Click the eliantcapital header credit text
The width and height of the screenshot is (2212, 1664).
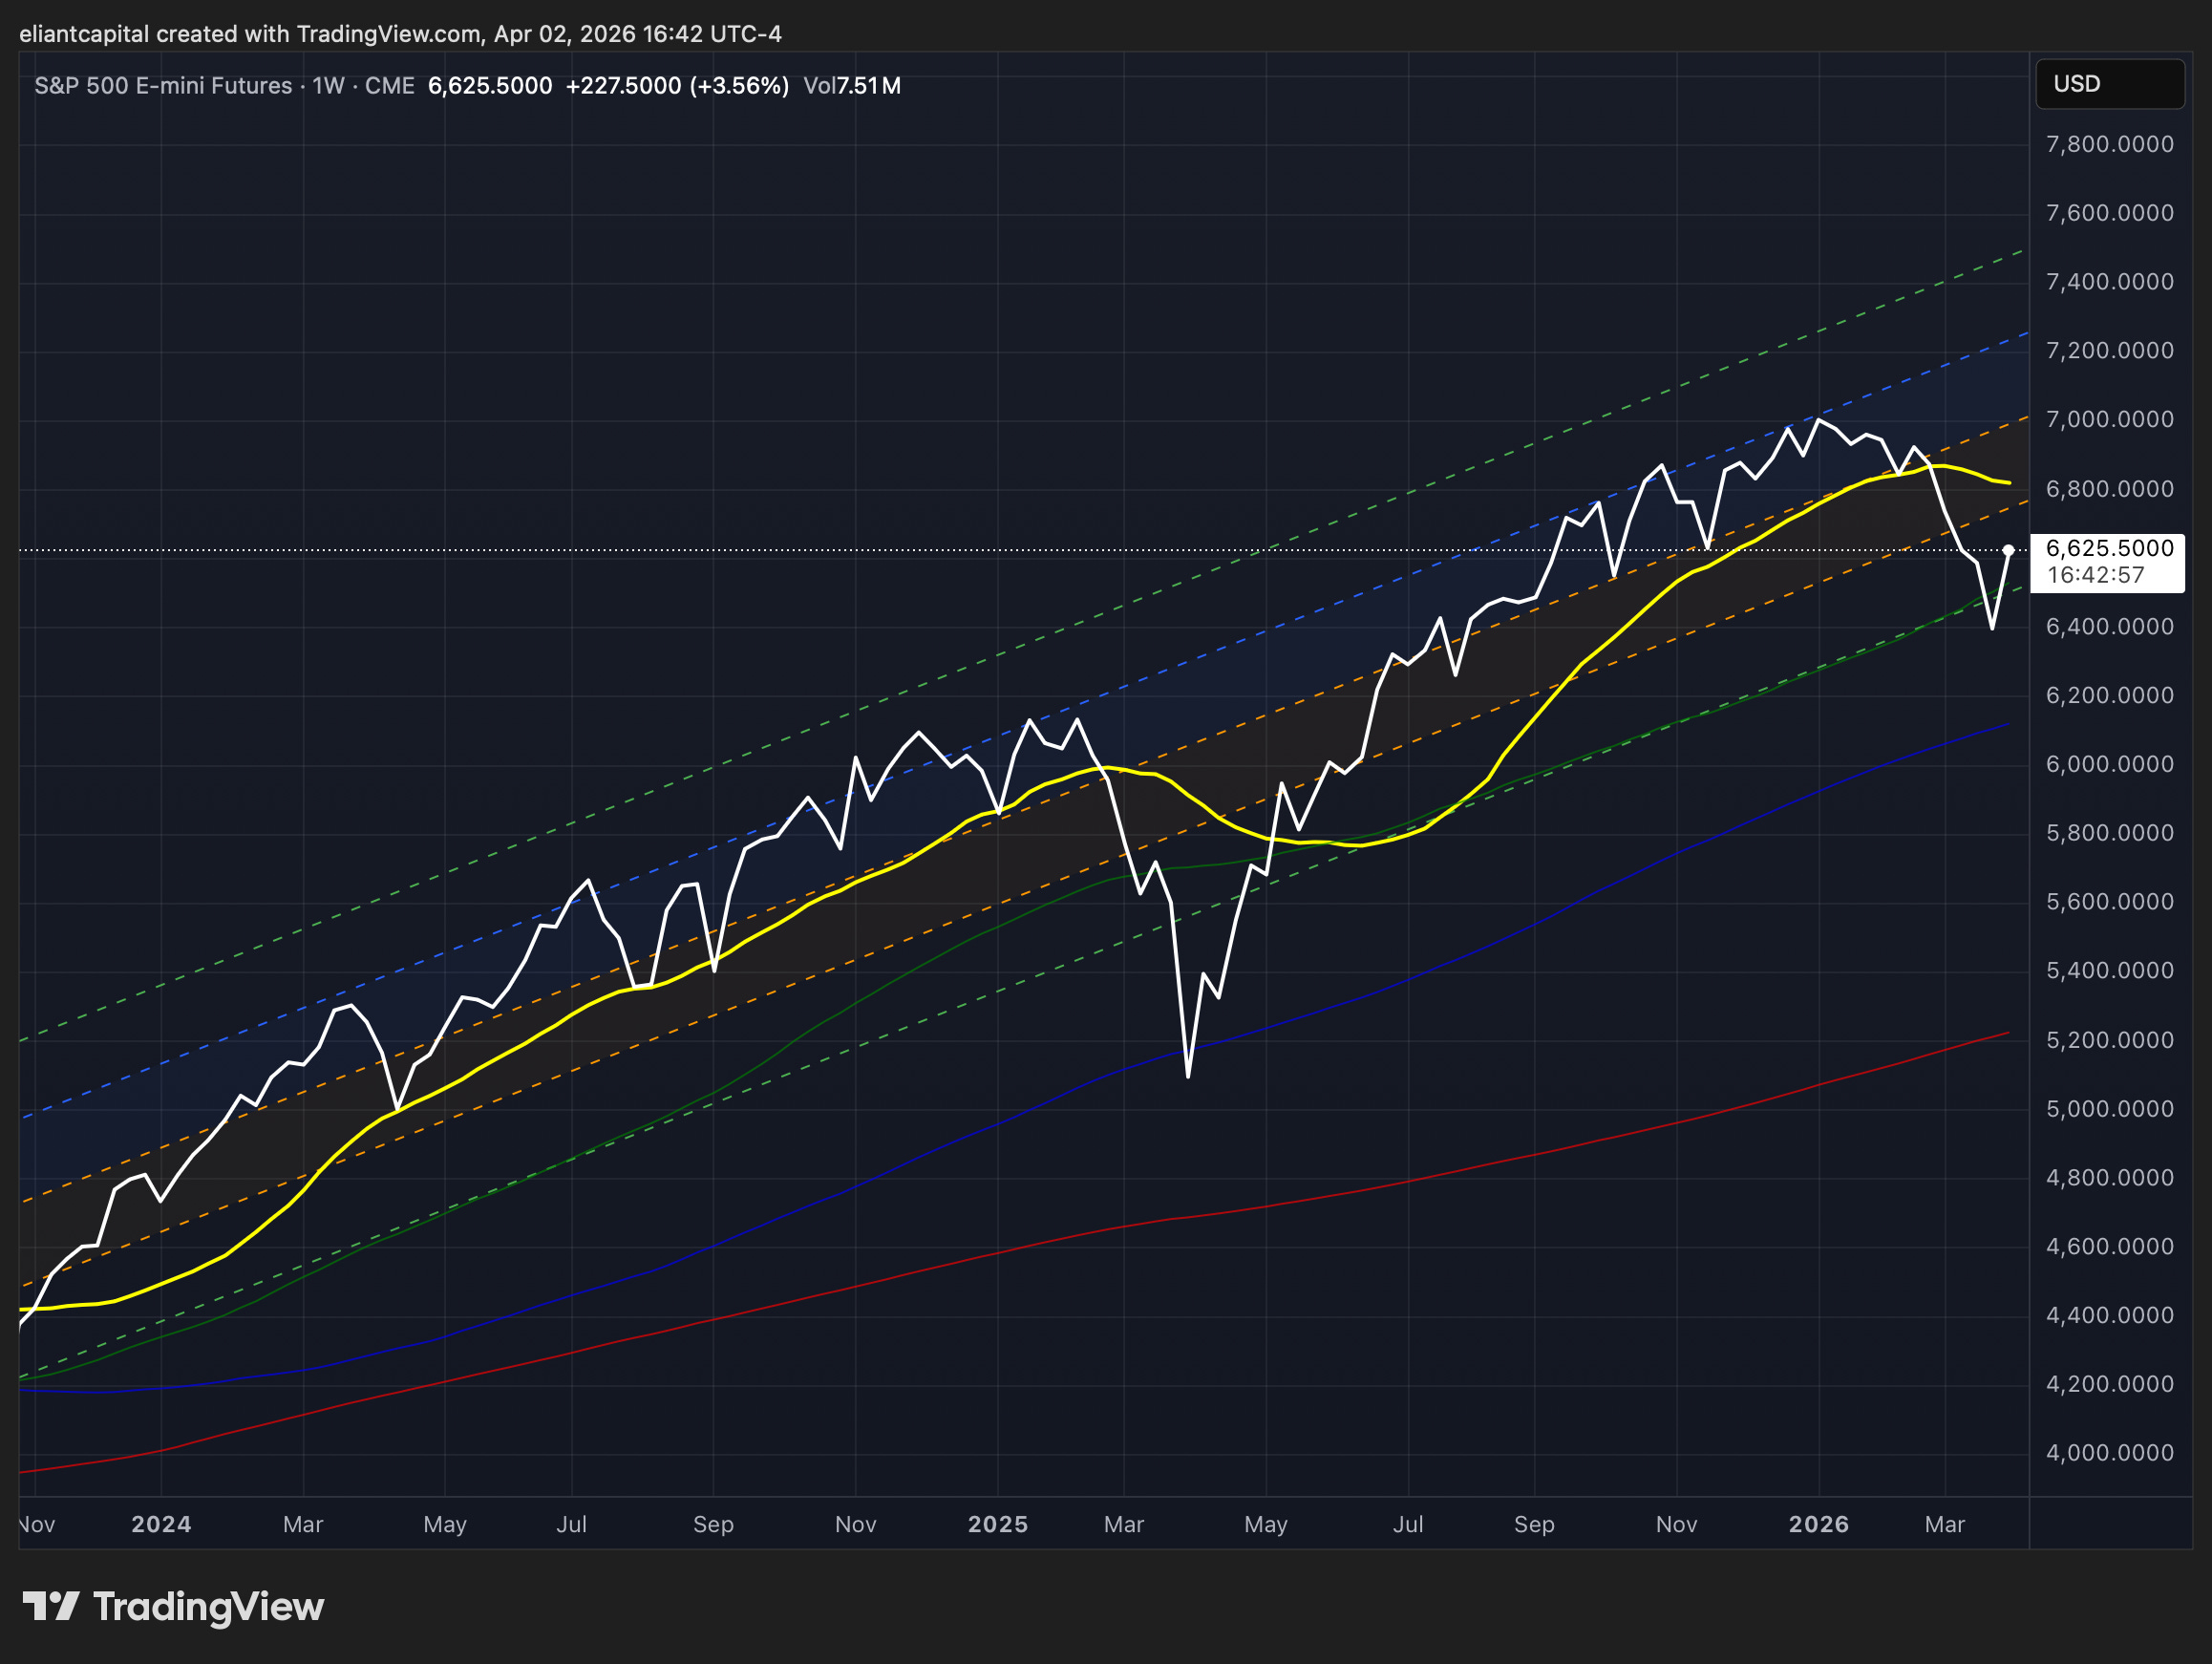point(400,34)
